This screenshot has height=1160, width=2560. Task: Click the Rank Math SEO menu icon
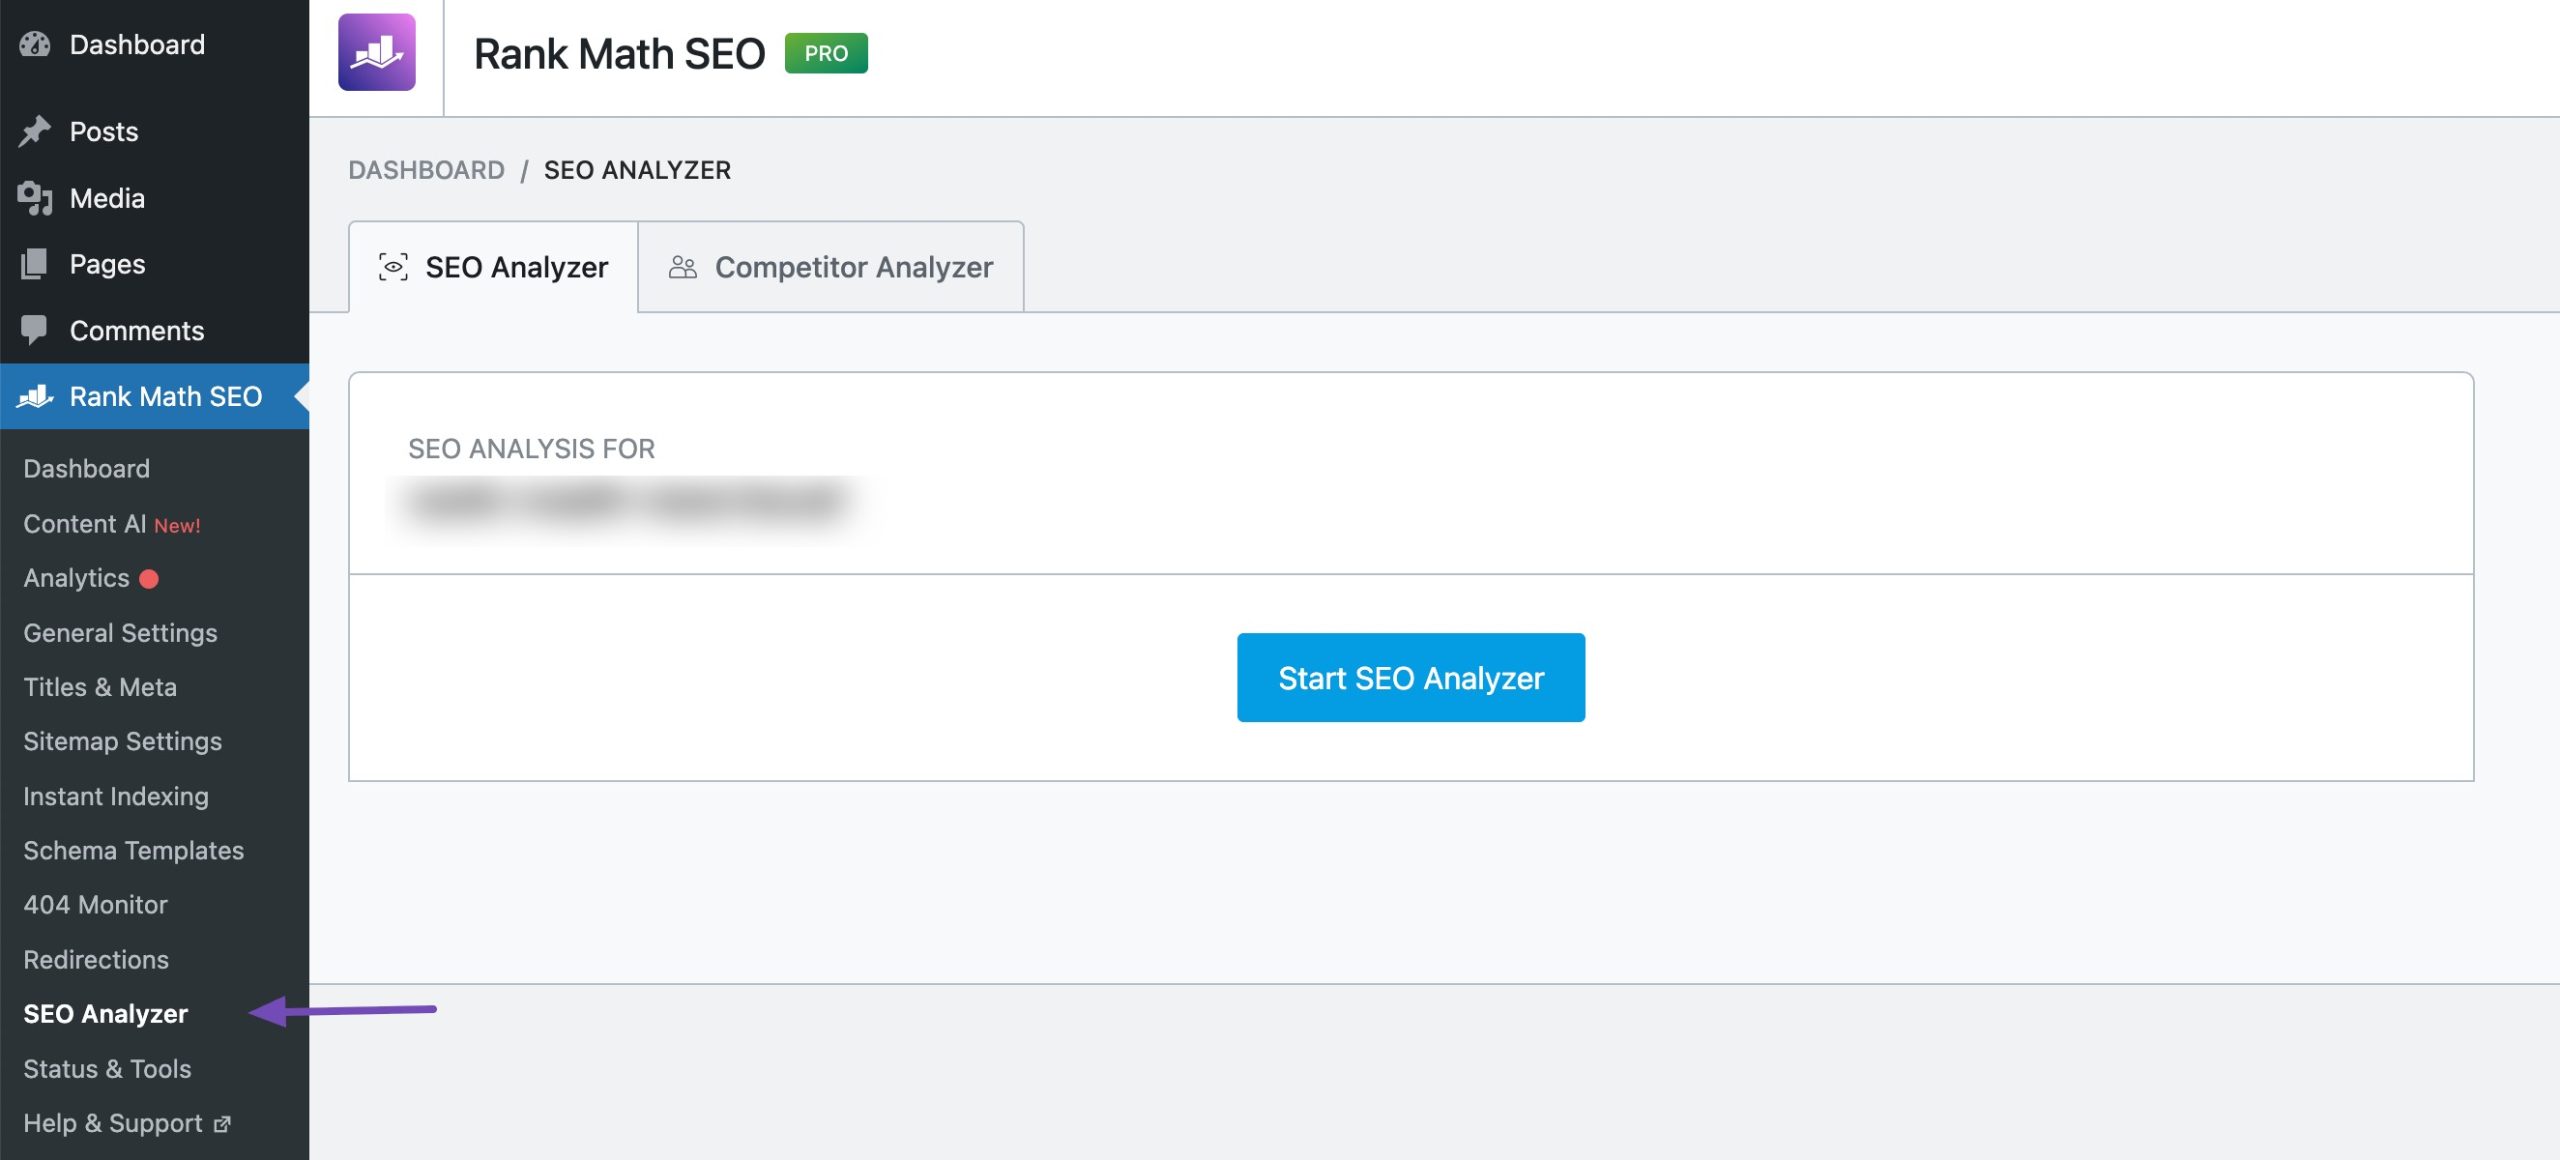pos(35,396)
